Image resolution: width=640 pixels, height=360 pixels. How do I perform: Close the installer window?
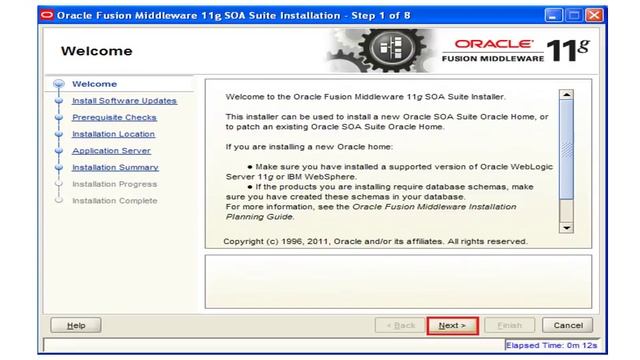(x=594, y=16)
